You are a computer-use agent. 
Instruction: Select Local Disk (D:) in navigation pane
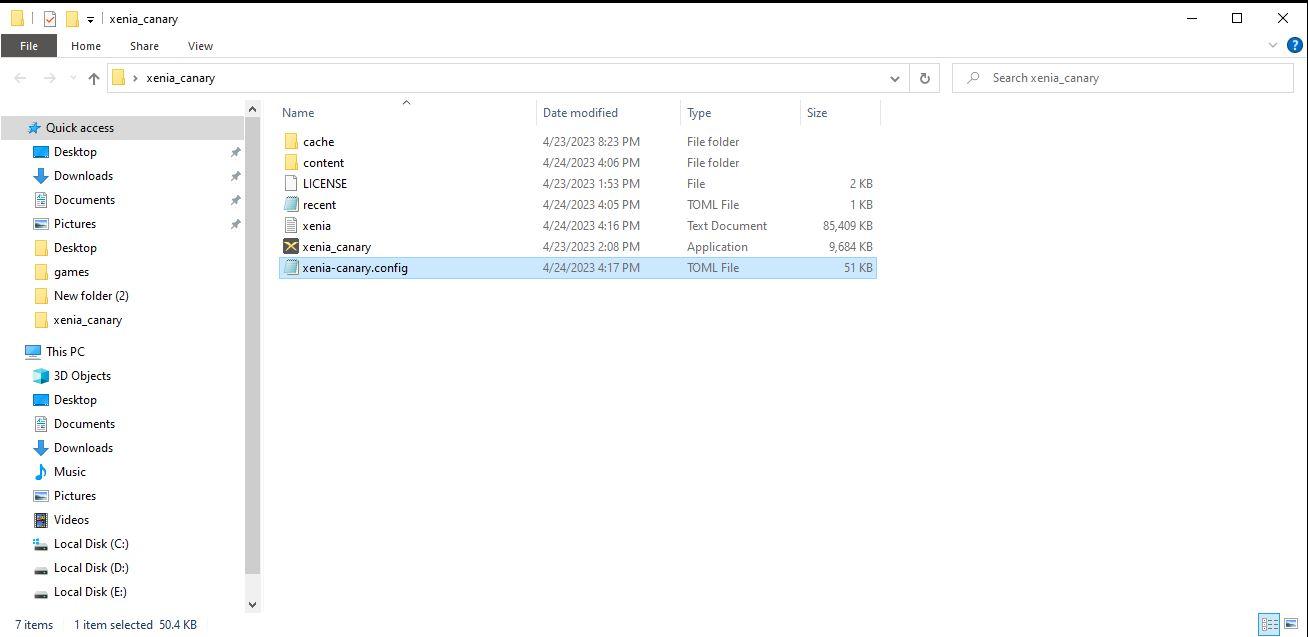click(x=91, y=568)
